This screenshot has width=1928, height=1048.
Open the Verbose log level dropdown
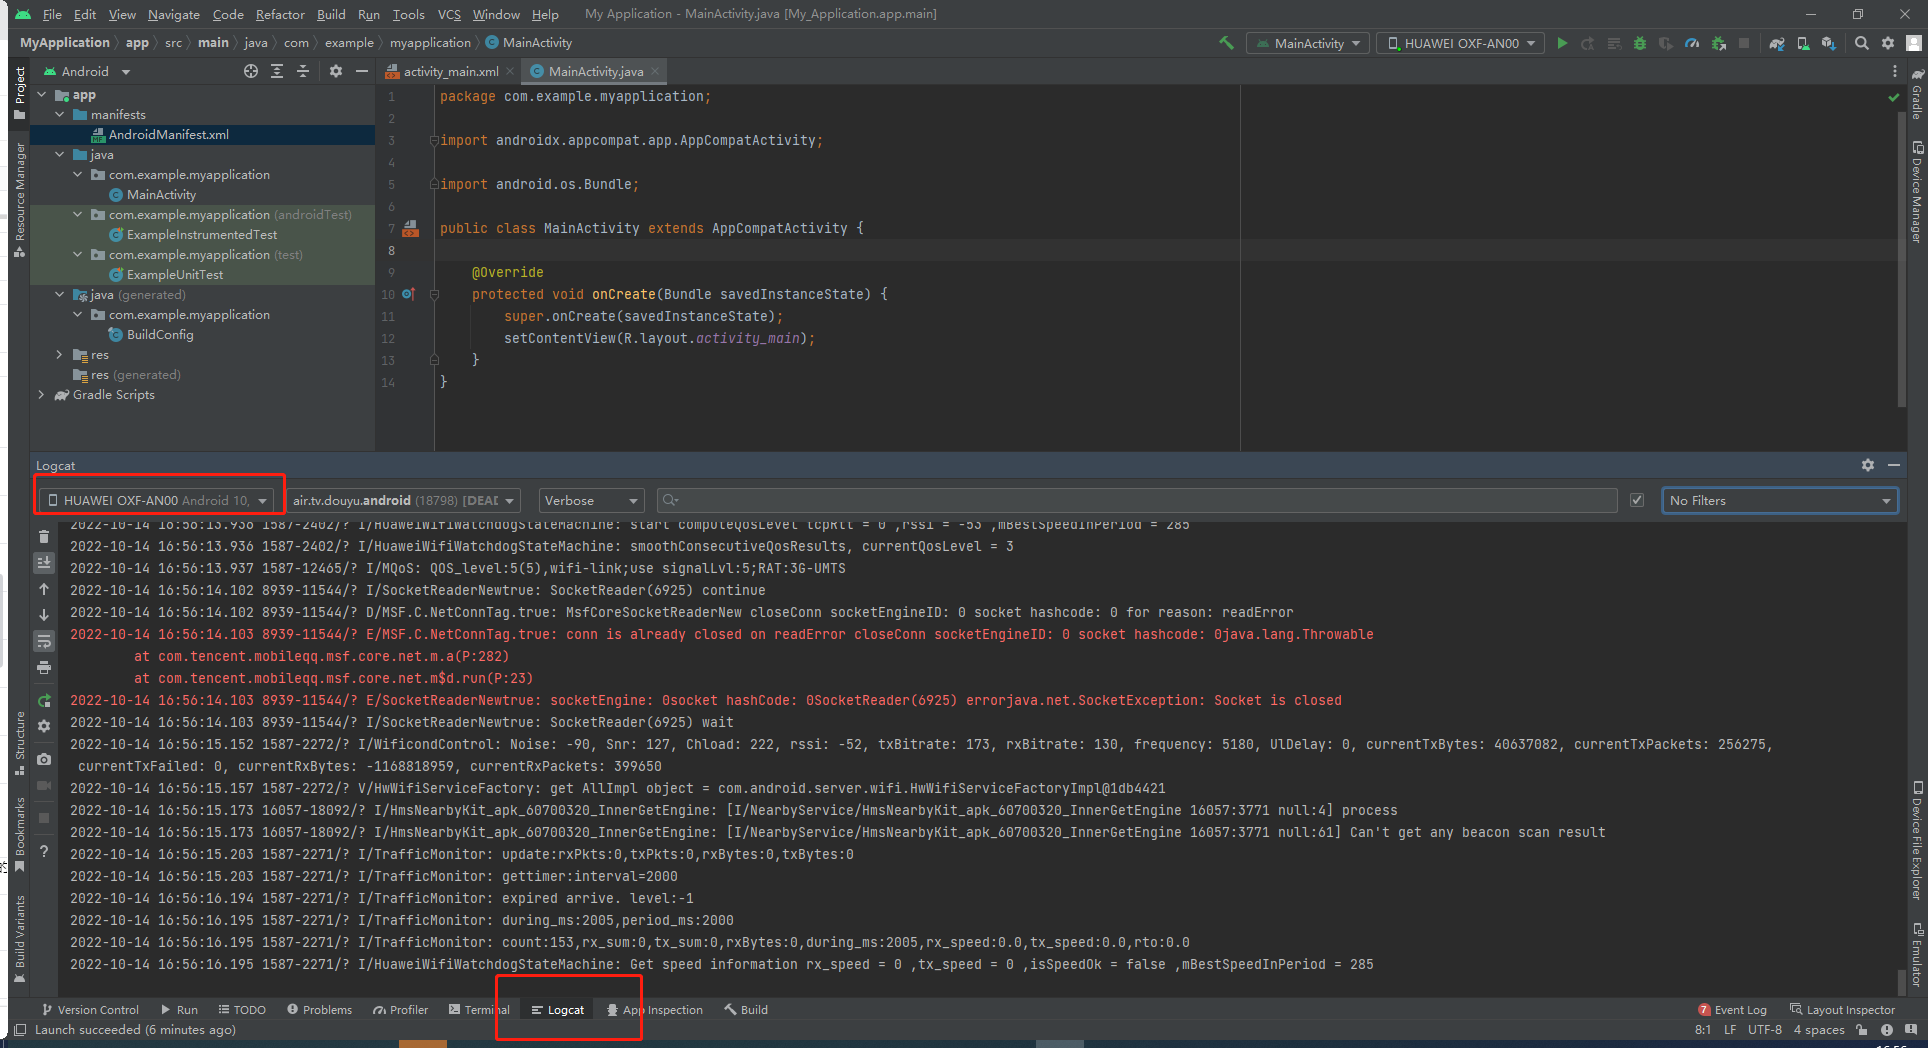click(x=592, y=500)
